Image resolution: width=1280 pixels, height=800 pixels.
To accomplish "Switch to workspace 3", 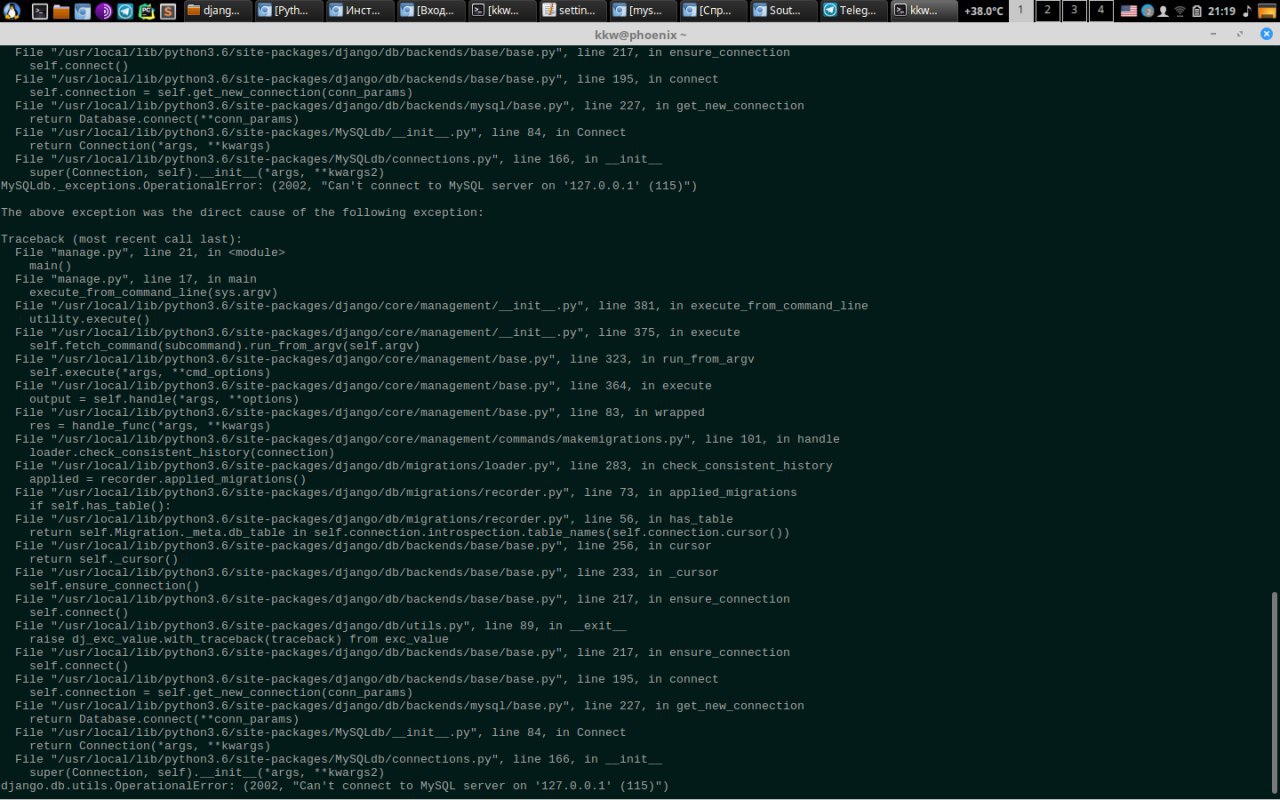I will coord(1074,11).
